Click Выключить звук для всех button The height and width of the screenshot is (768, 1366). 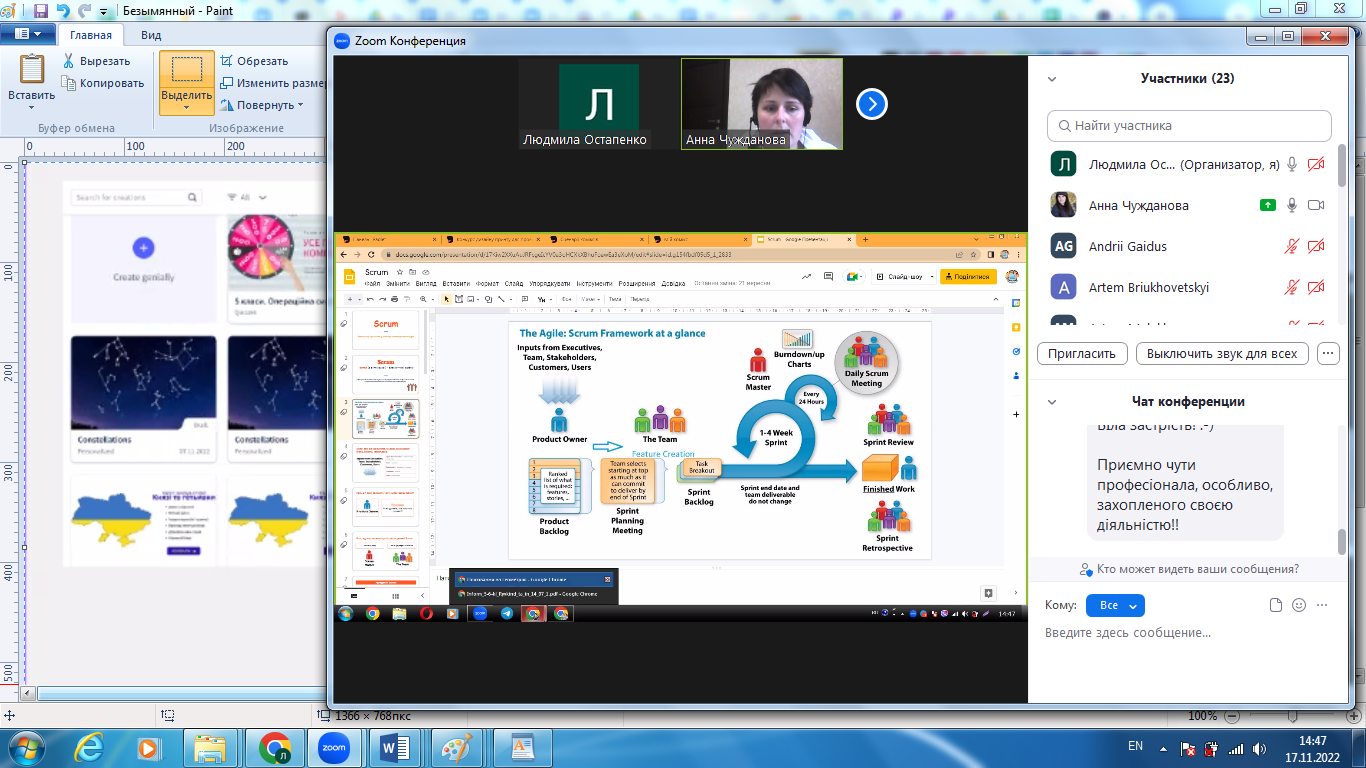pyautogui.click(x=1222, y=353)
